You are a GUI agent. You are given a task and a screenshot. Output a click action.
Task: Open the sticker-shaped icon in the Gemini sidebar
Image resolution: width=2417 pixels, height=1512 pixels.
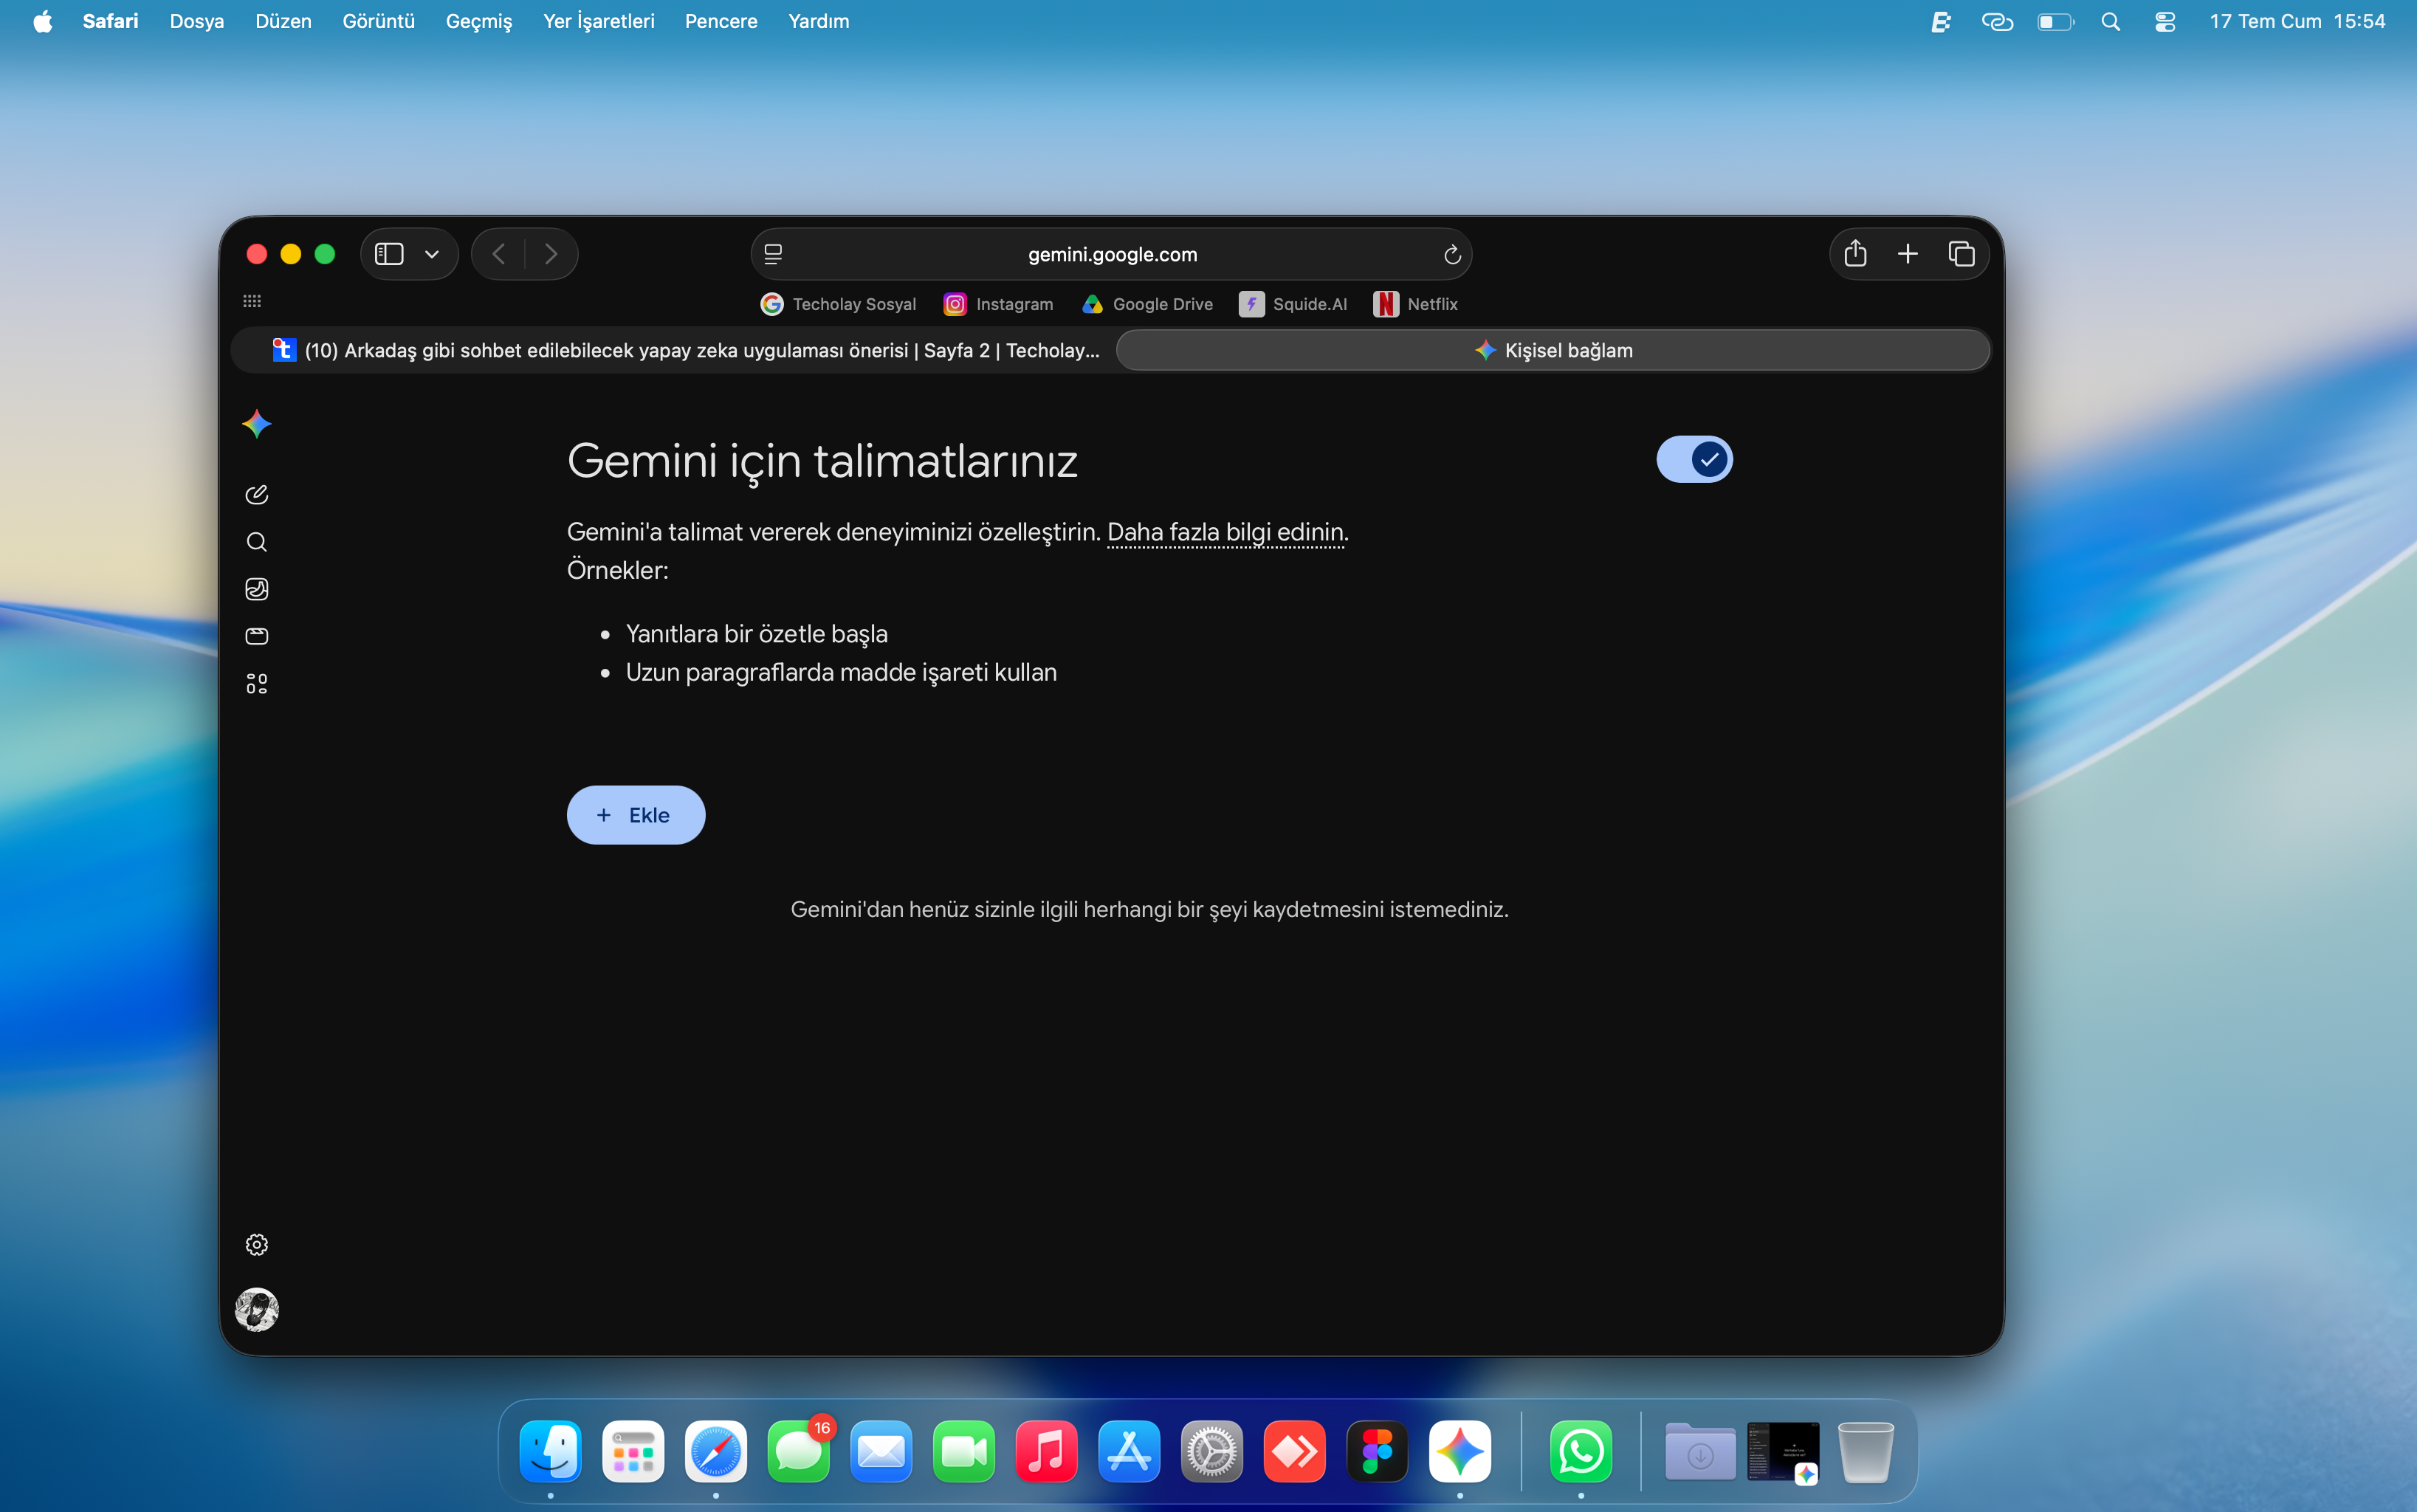pos(257,589)
